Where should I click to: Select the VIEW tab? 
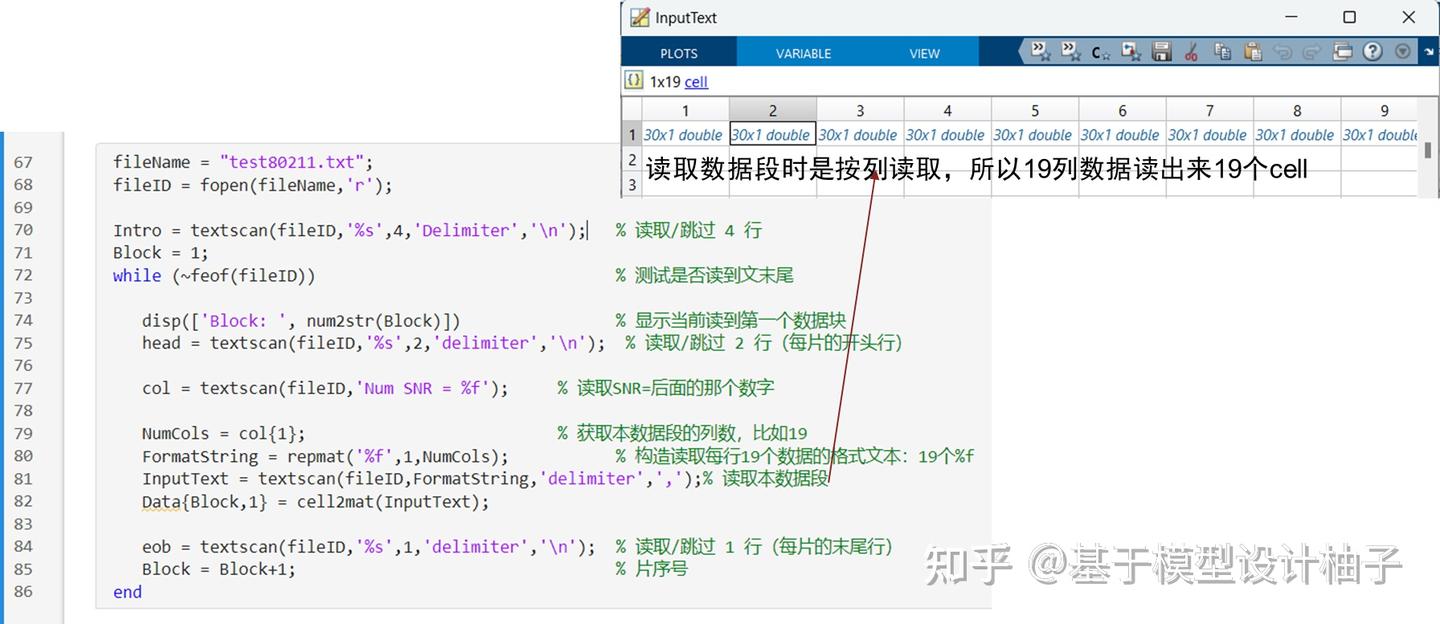coord(924,52)
